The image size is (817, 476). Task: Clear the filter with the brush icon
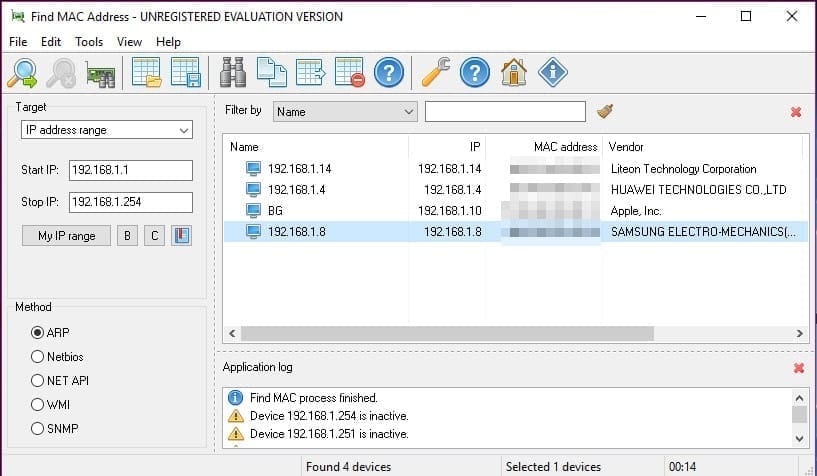pyautogui.click(x=604, y=111)
